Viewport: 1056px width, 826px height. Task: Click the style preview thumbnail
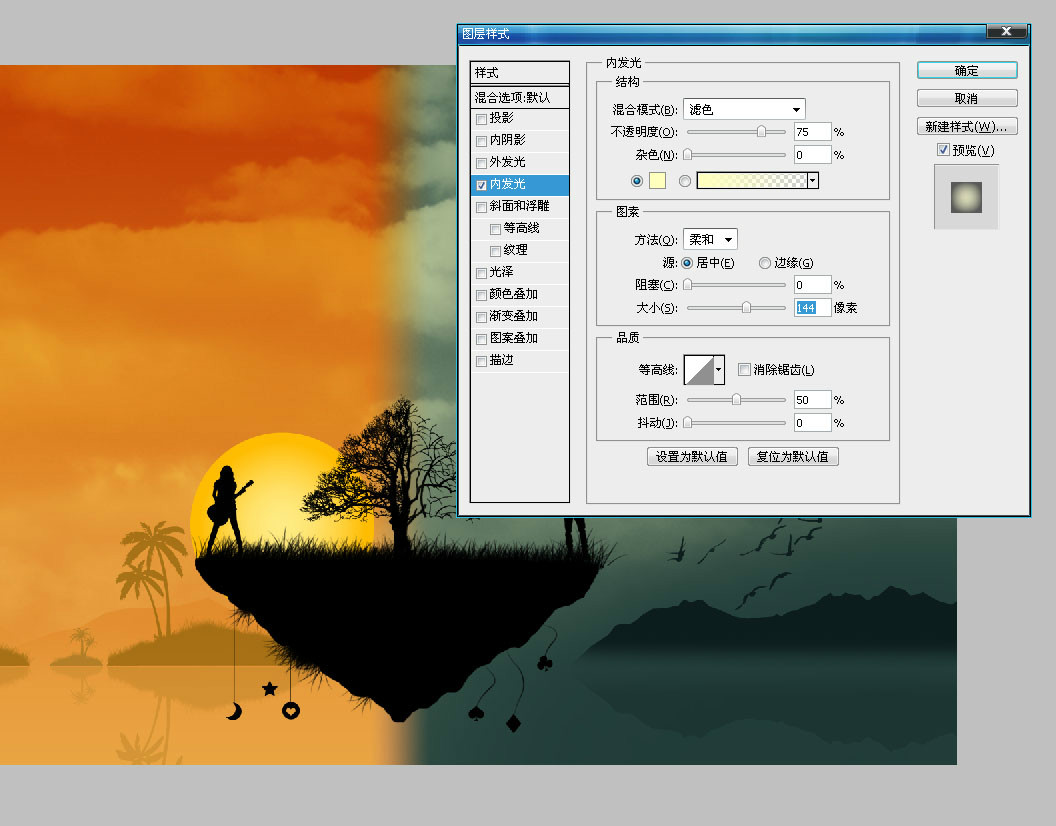pos(966,197)
